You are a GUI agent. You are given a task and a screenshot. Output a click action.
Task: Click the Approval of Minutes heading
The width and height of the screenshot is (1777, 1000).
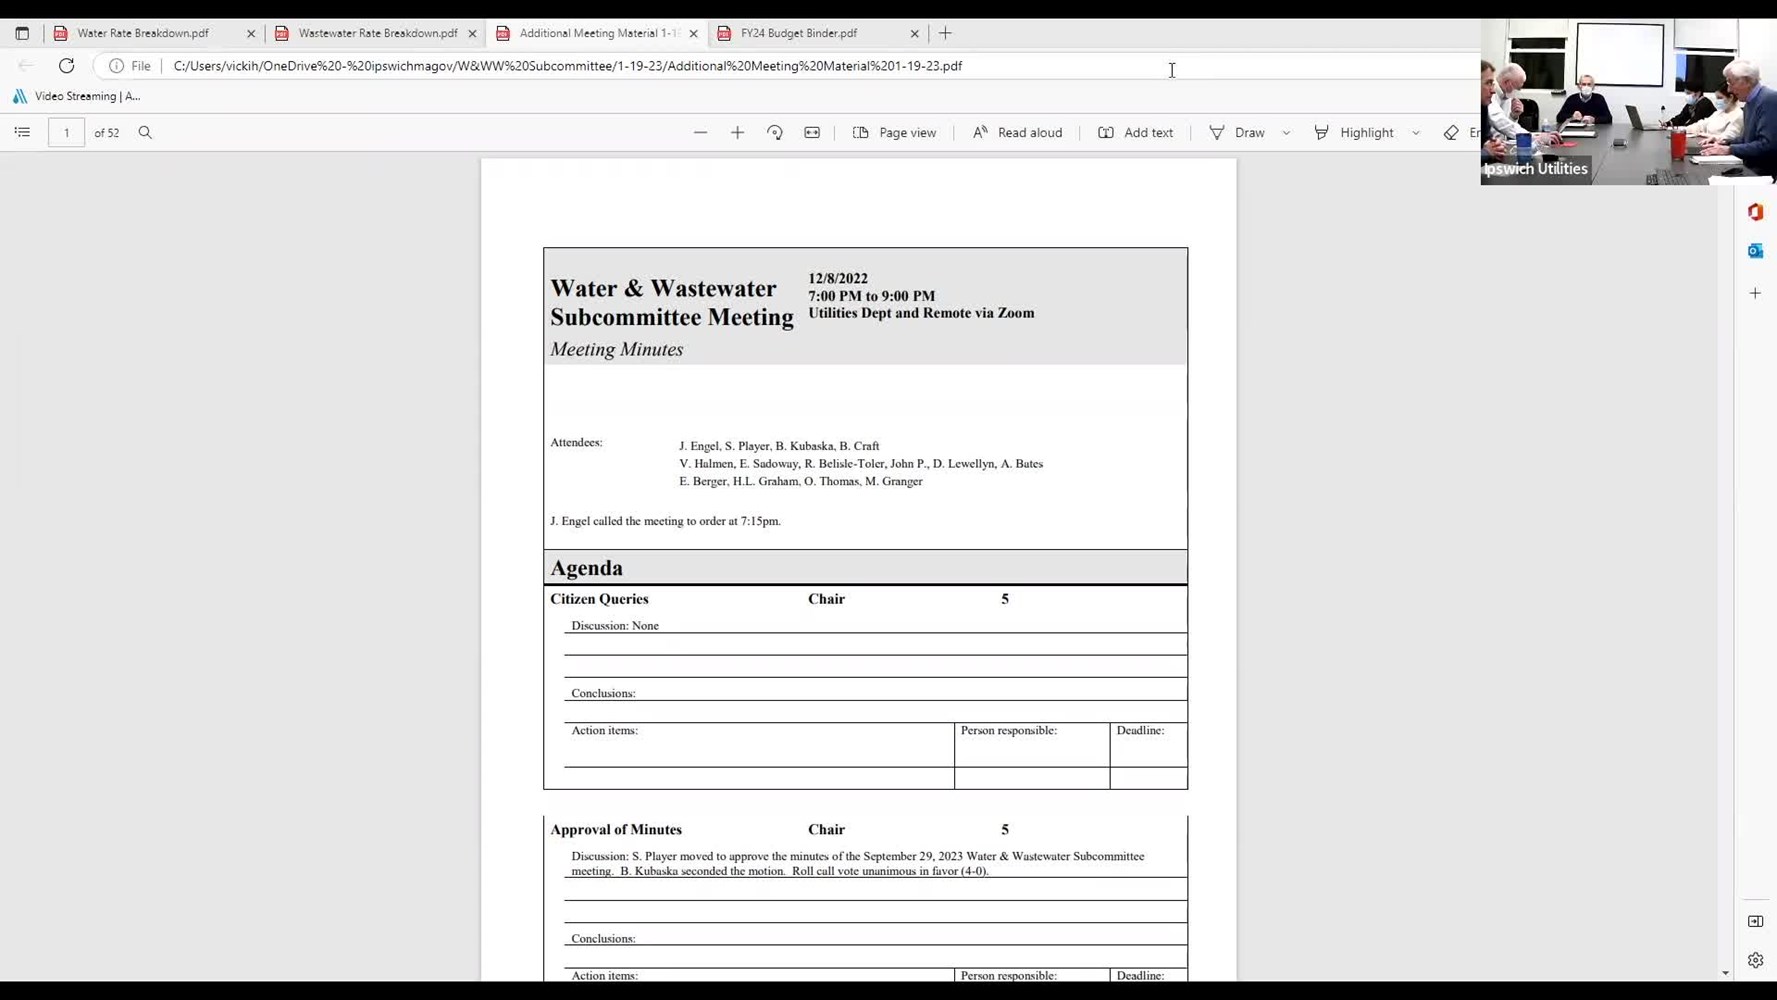click(x=616, y=829)
